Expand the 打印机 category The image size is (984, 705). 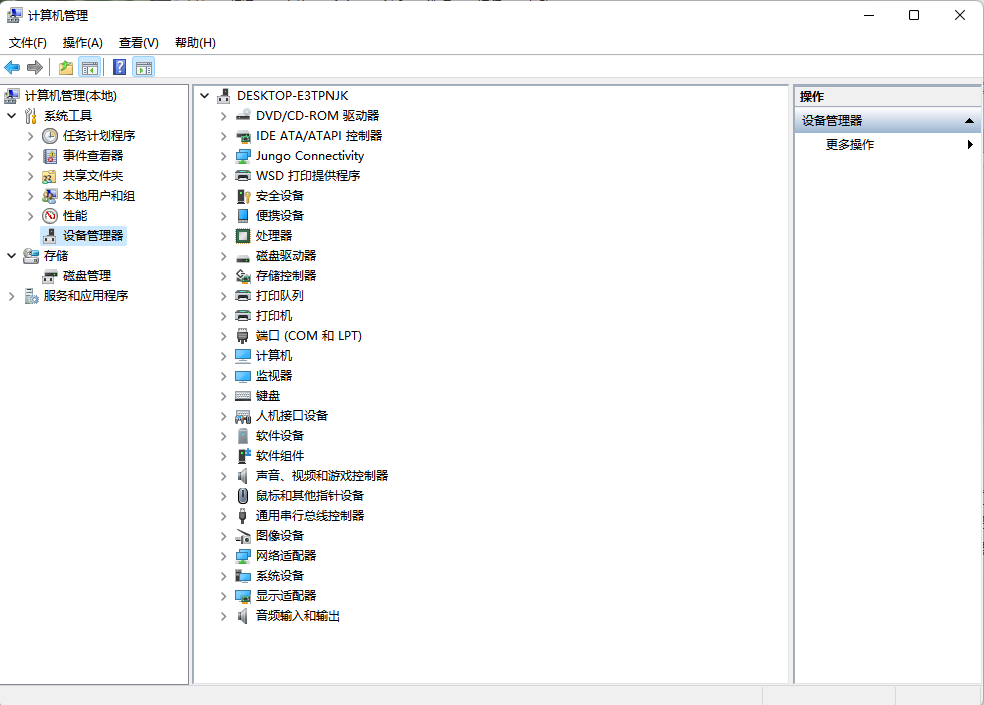(x=223, y=316)
